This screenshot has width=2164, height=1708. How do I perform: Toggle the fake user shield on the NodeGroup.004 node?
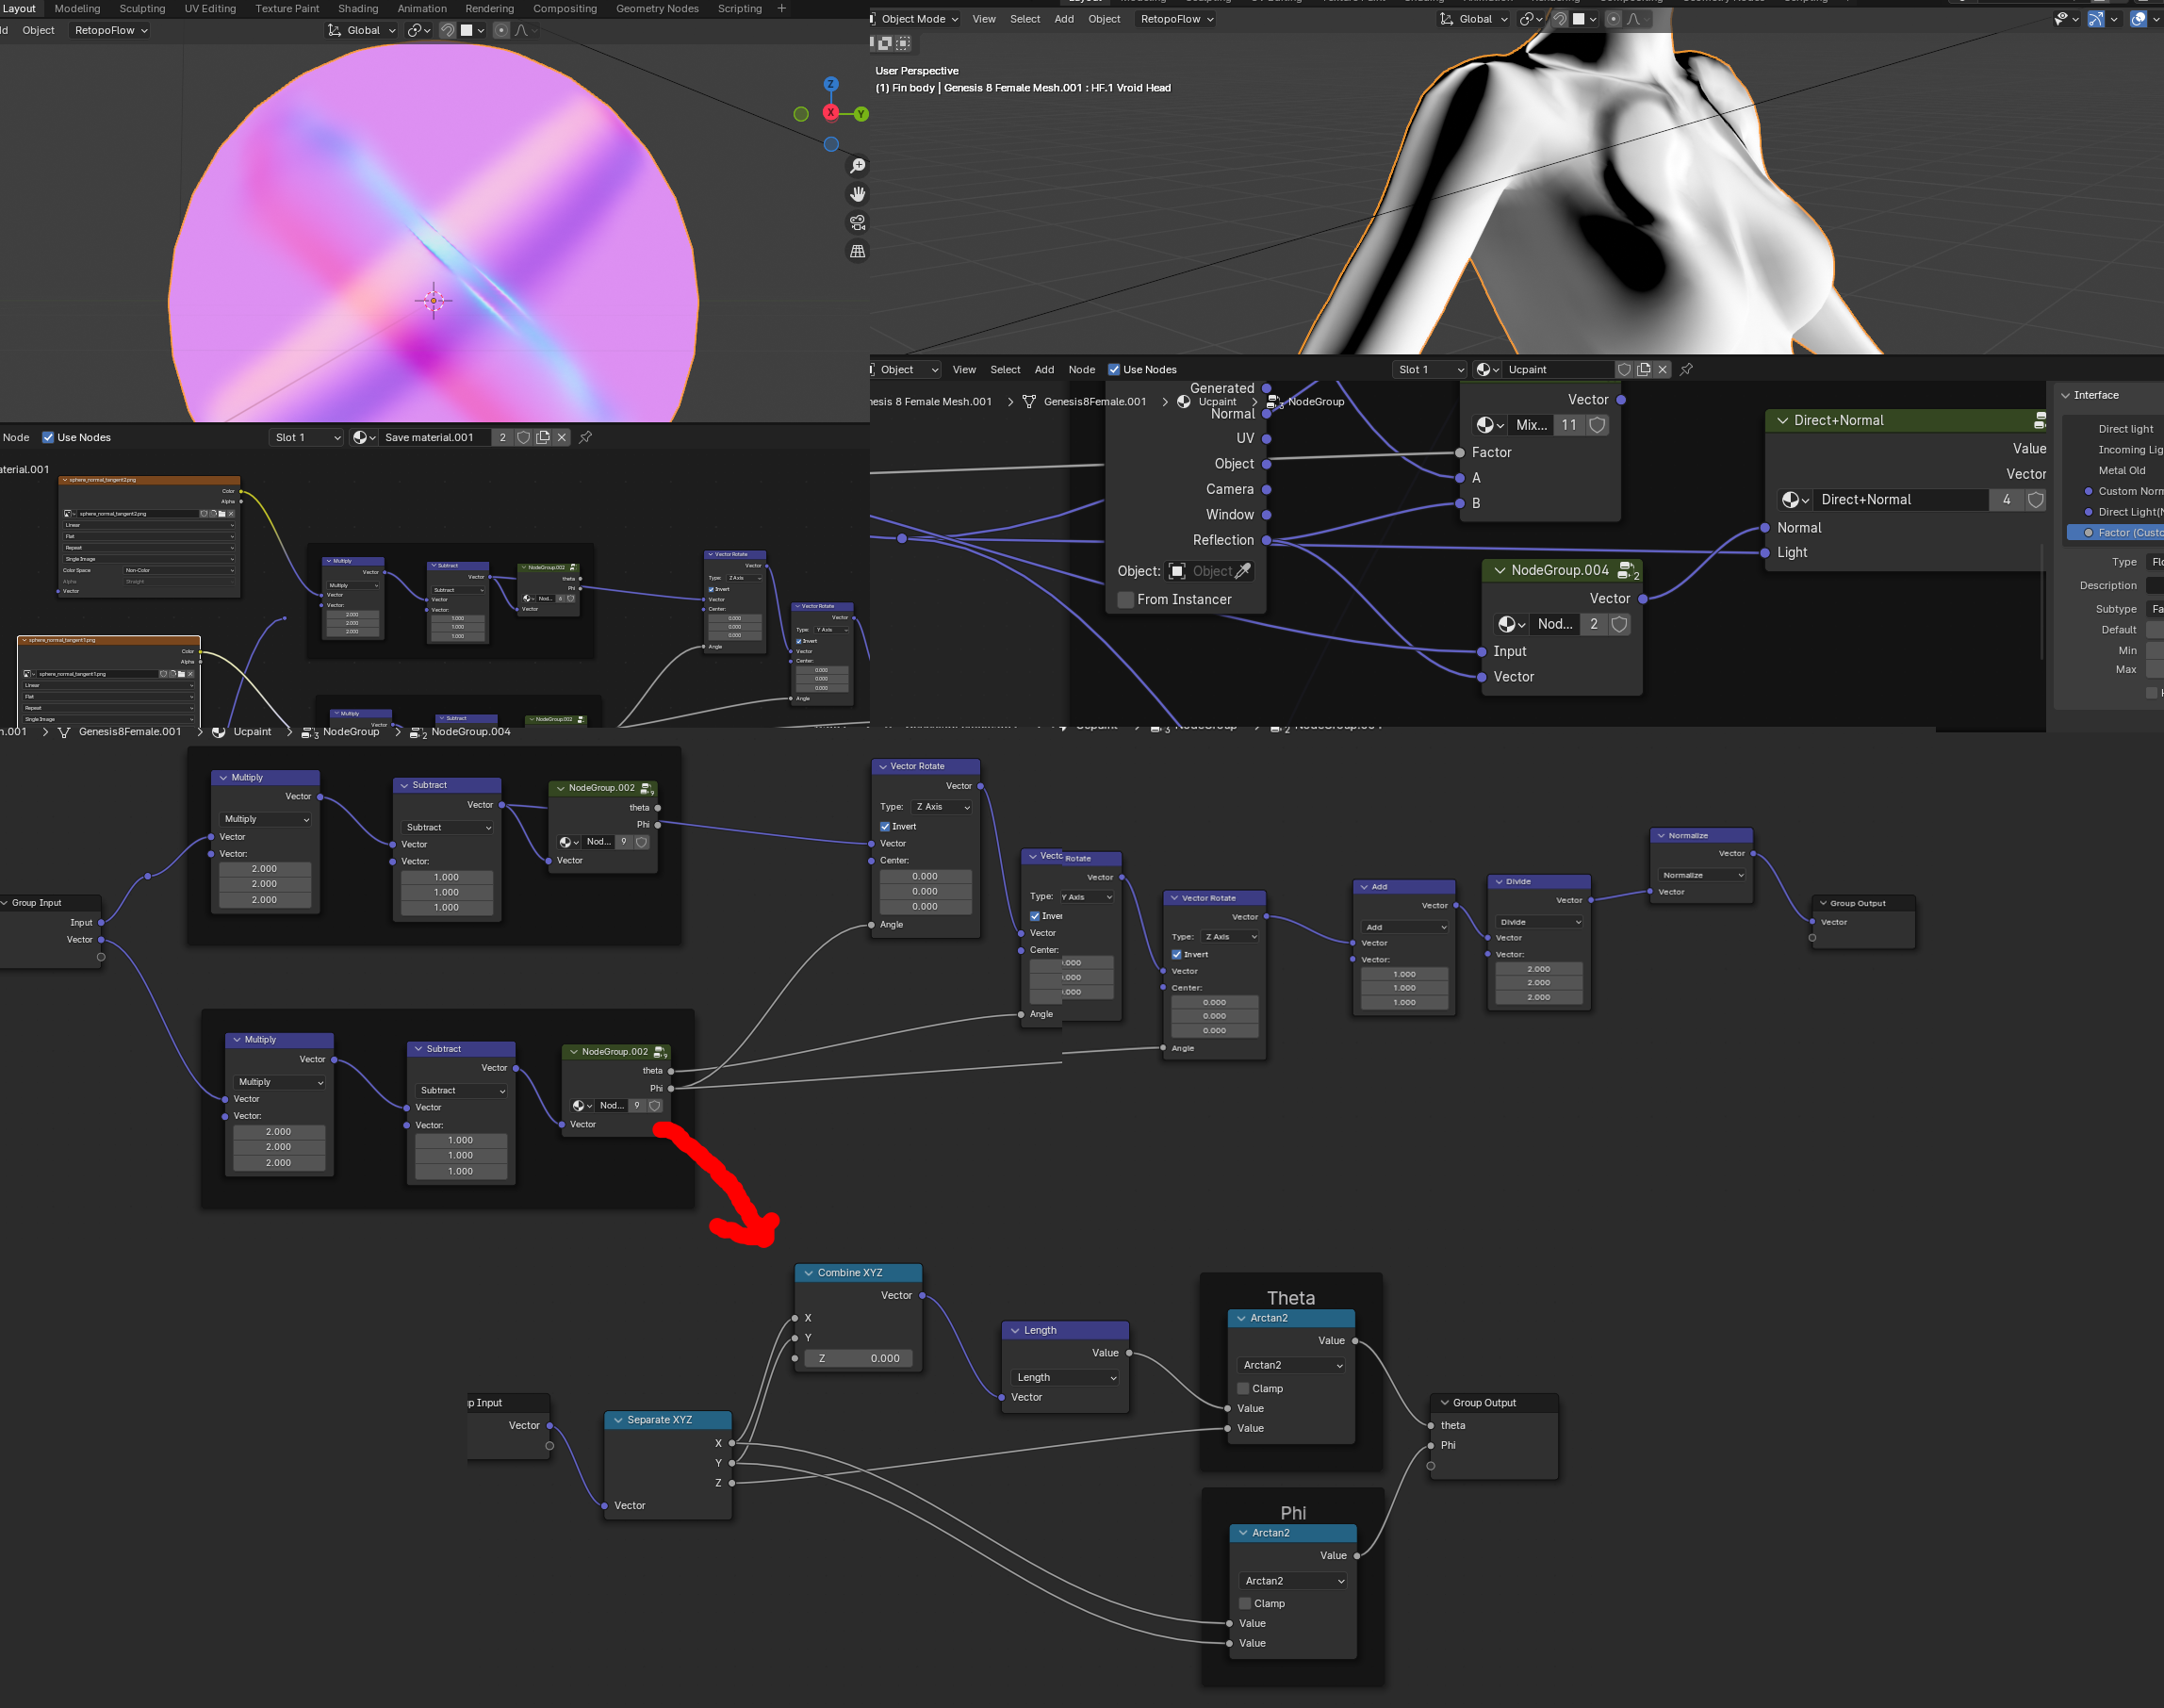pyautogui.click(x=1620, y=624)
